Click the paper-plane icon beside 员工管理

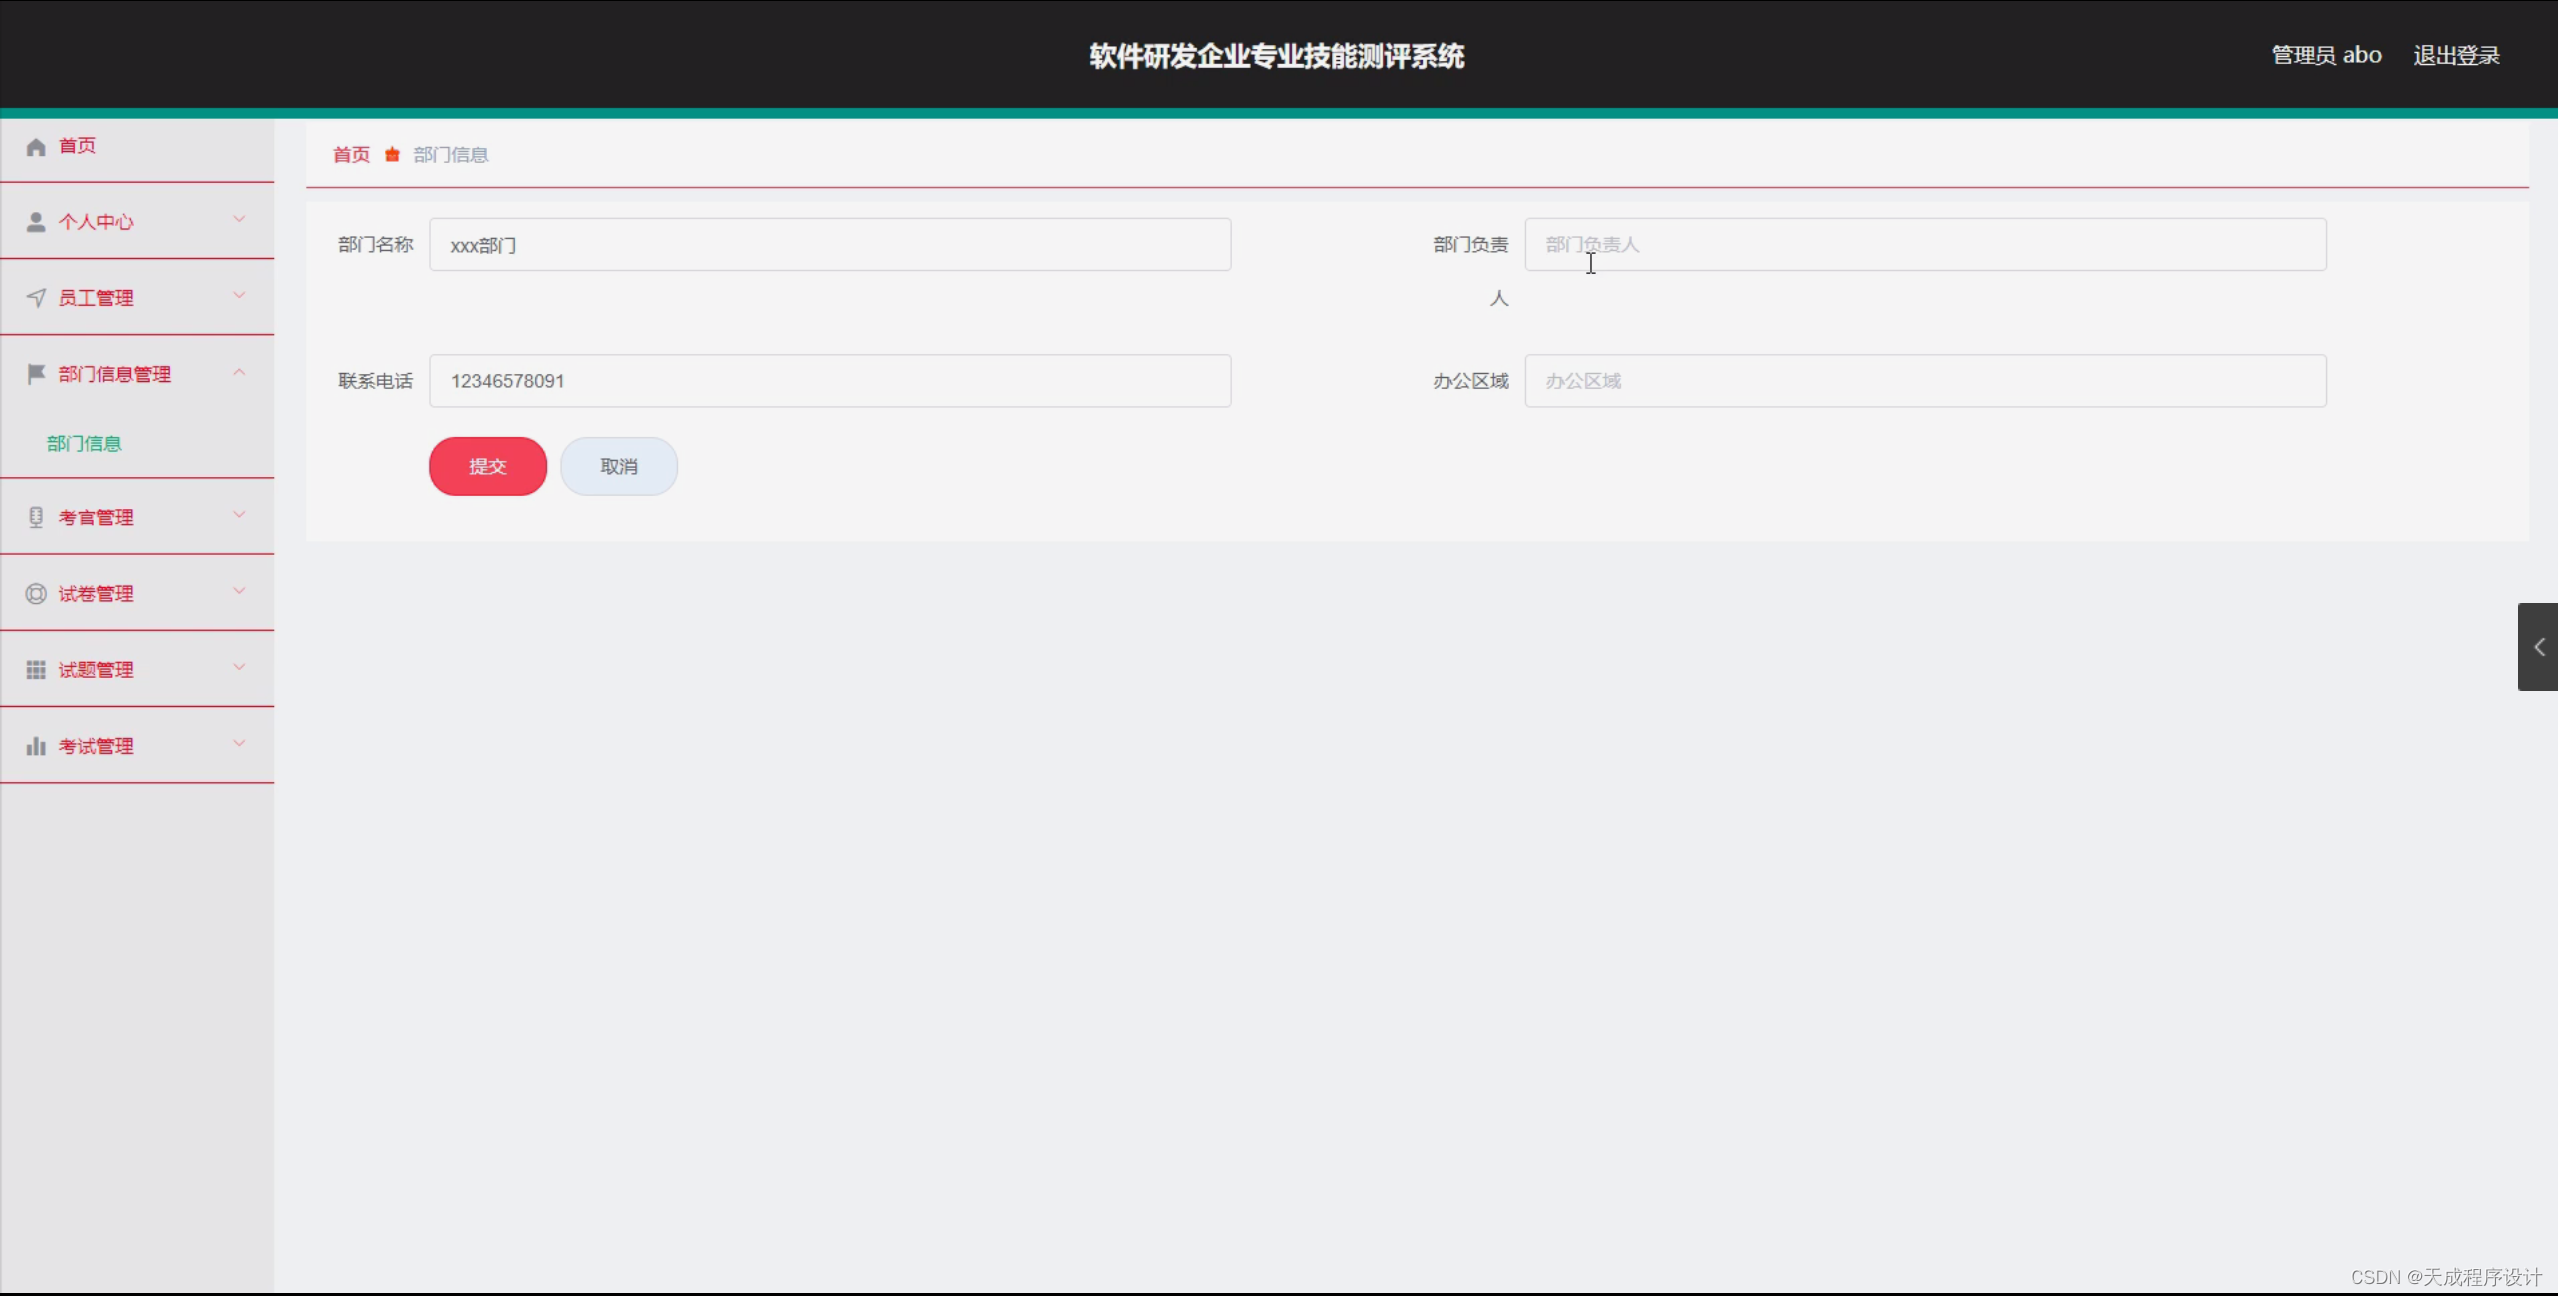click(x=36, y=298)
